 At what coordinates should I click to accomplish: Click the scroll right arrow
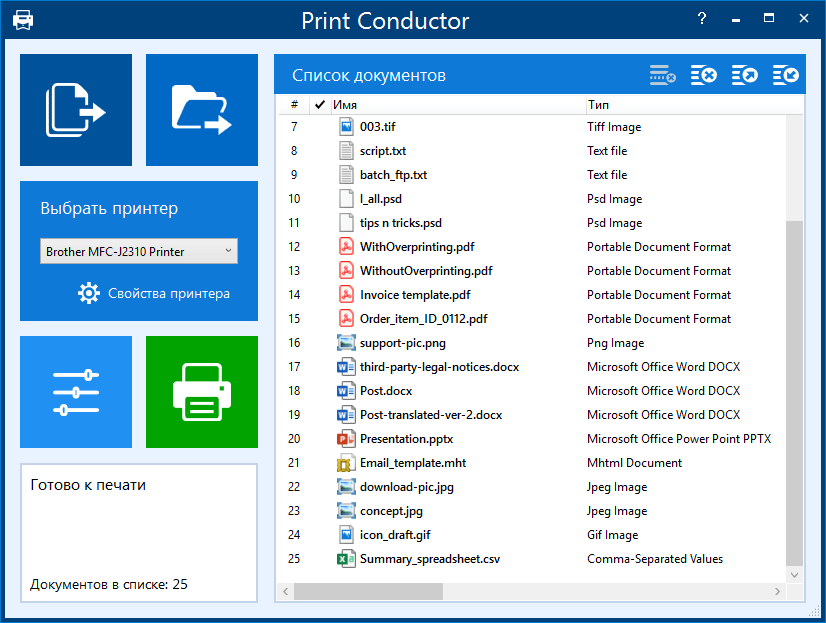click(x=778, y=591)
